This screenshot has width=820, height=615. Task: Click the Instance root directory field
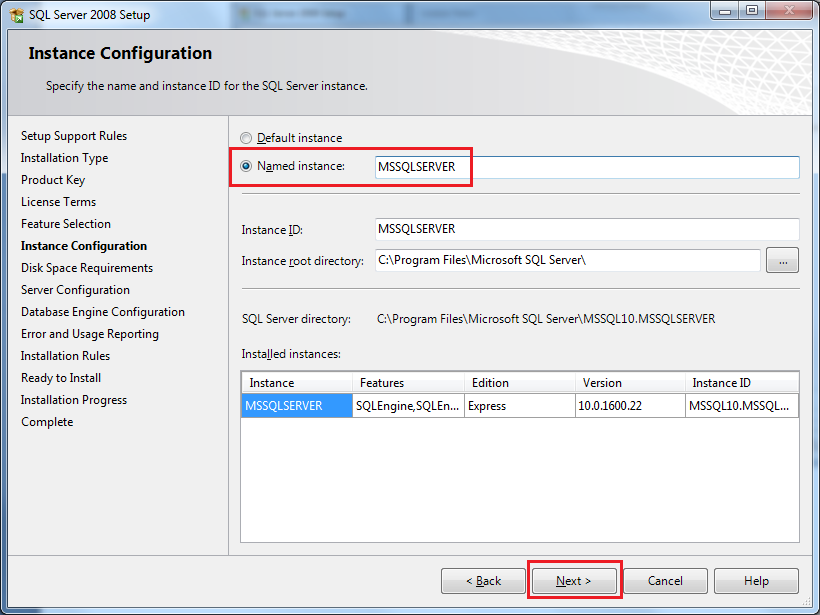coord(567,260)
